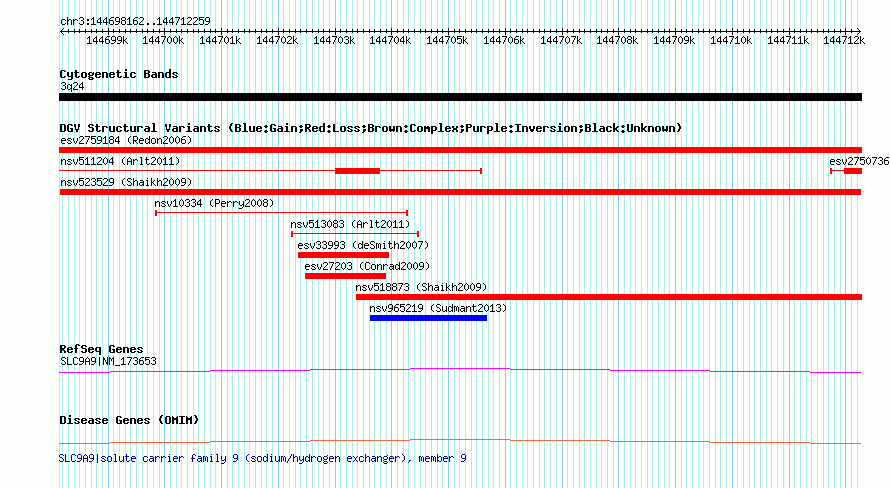Open variant label esv27203 (Conrad2009)
Viewport: 890px width, 488px height.
tap(367, 266)
